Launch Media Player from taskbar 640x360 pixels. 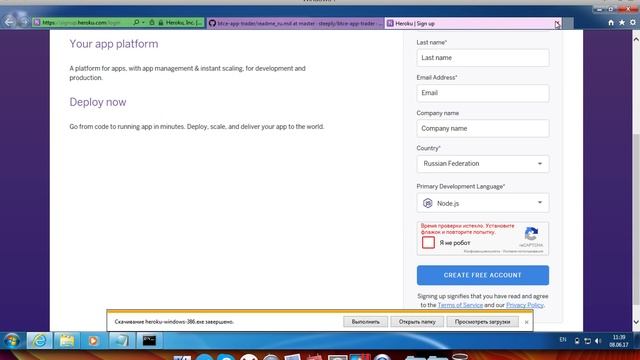(x=93, y=340)
